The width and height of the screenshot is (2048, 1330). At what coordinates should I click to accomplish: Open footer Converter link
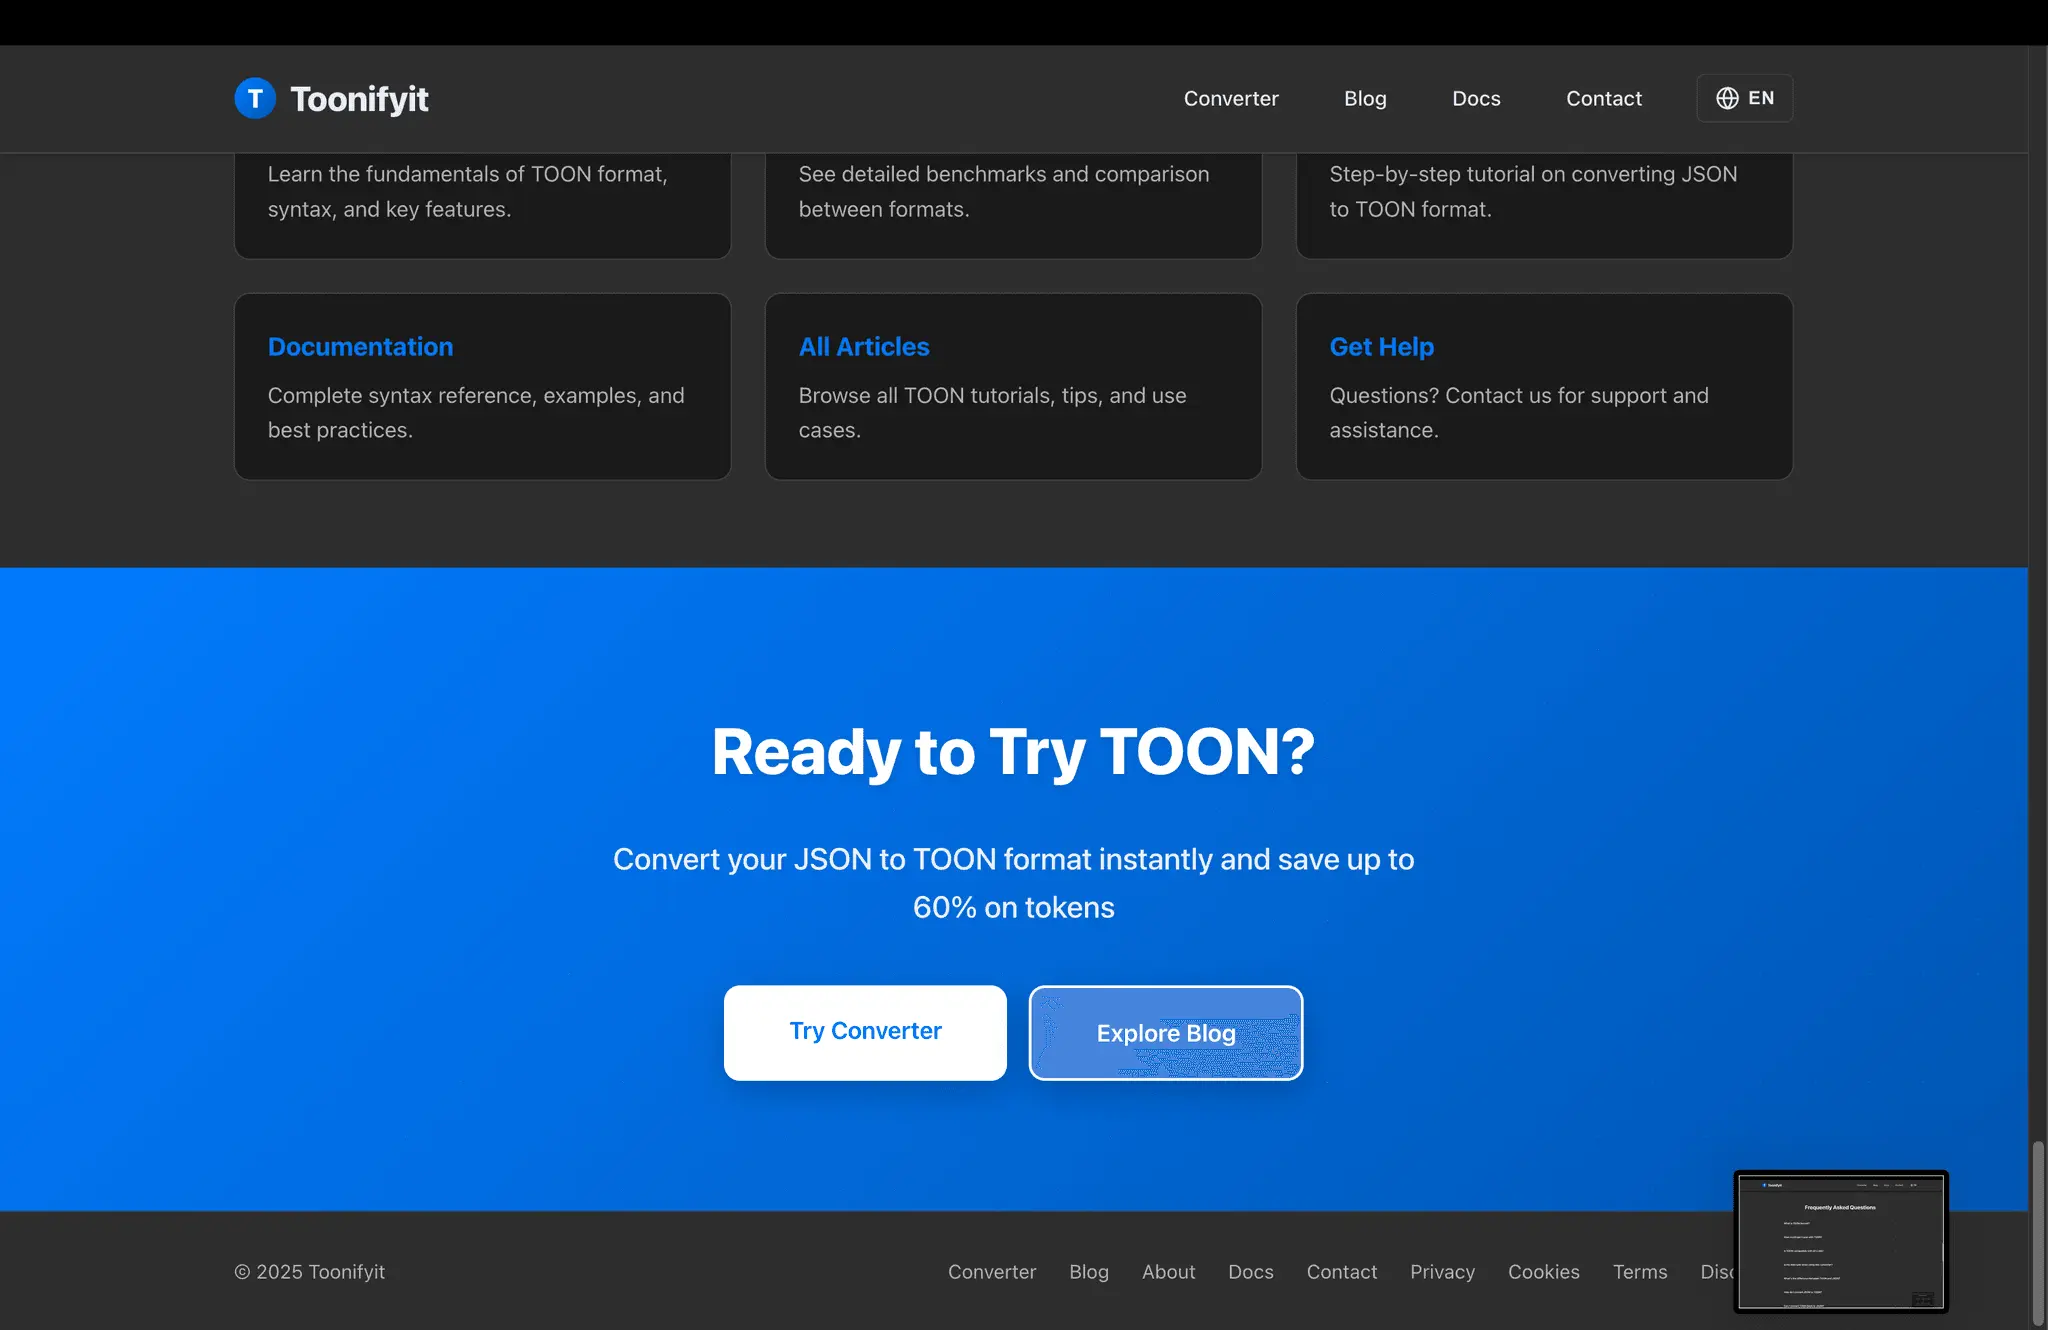tap(992, 1272)
